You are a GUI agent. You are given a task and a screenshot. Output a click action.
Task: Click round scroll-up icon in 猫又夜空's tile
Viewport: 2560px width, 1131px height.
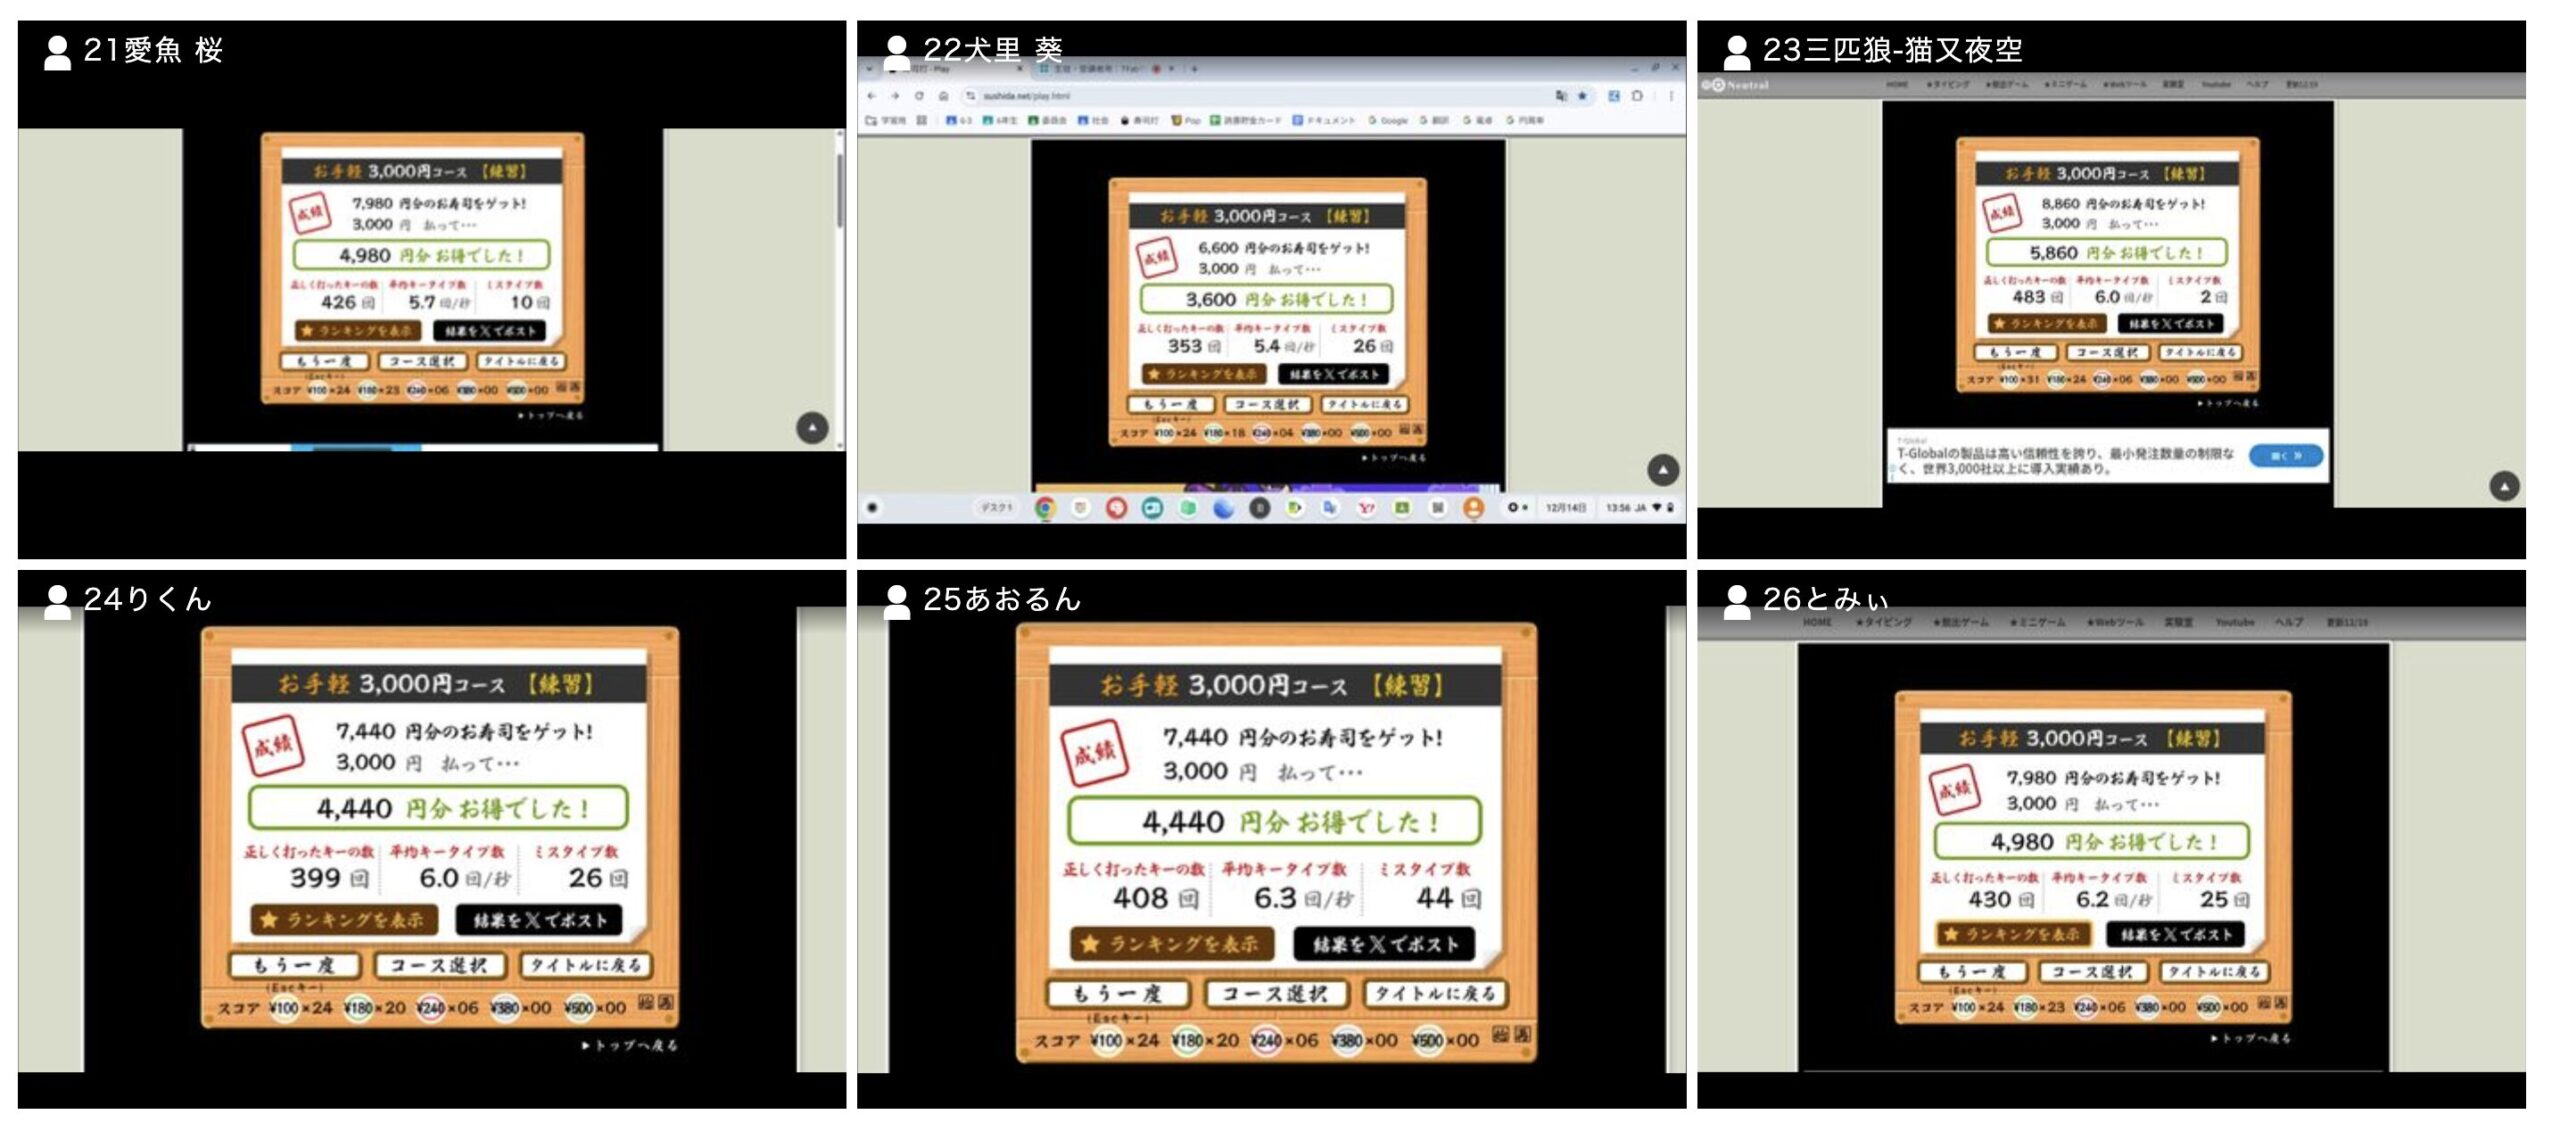tap(2504, 486)
